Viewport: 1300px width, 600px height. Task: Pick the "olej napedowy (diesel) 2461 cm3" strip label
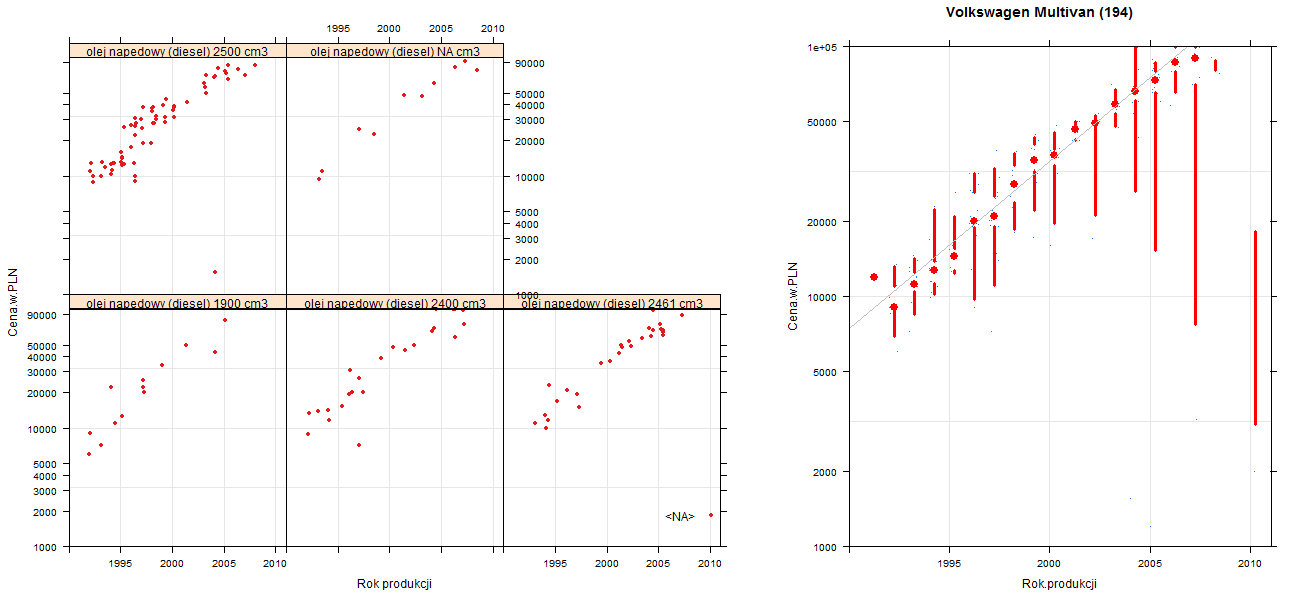point(612,303)
